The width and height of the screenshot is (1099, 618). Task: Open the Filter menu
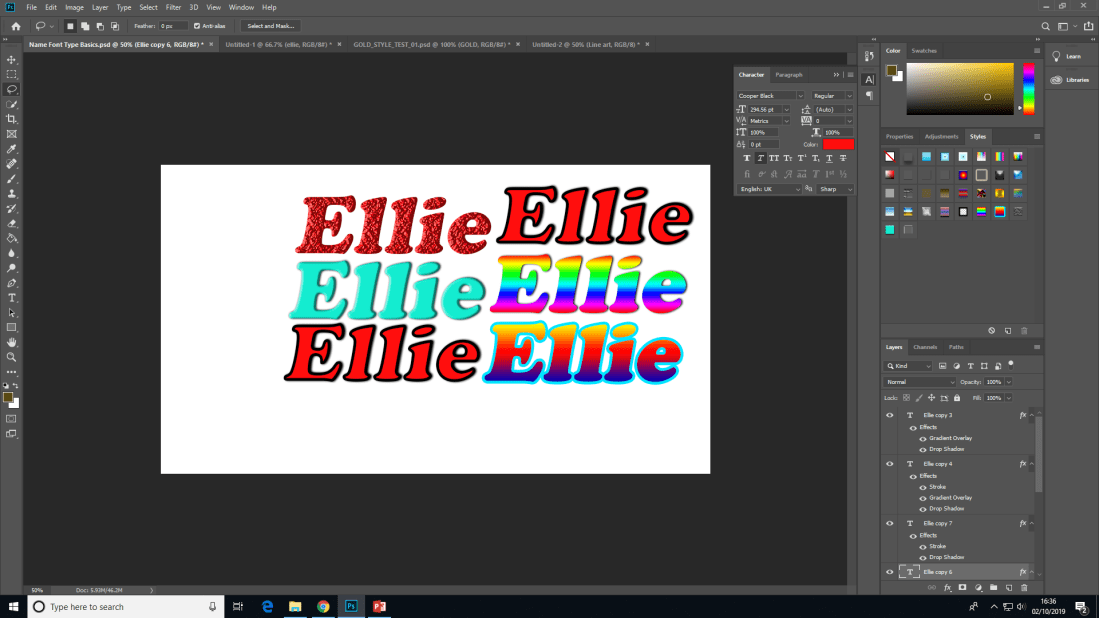tap(174, 7)
